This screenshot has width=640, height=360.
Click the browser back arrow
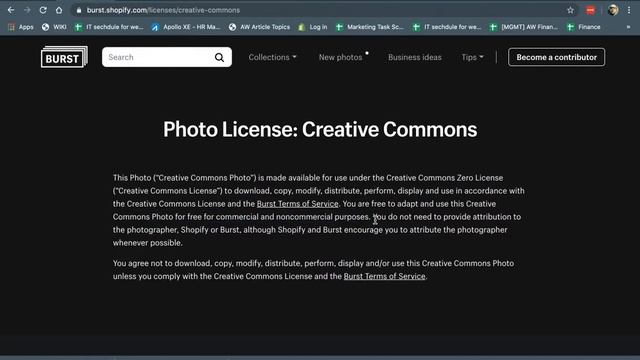[11, 10]
